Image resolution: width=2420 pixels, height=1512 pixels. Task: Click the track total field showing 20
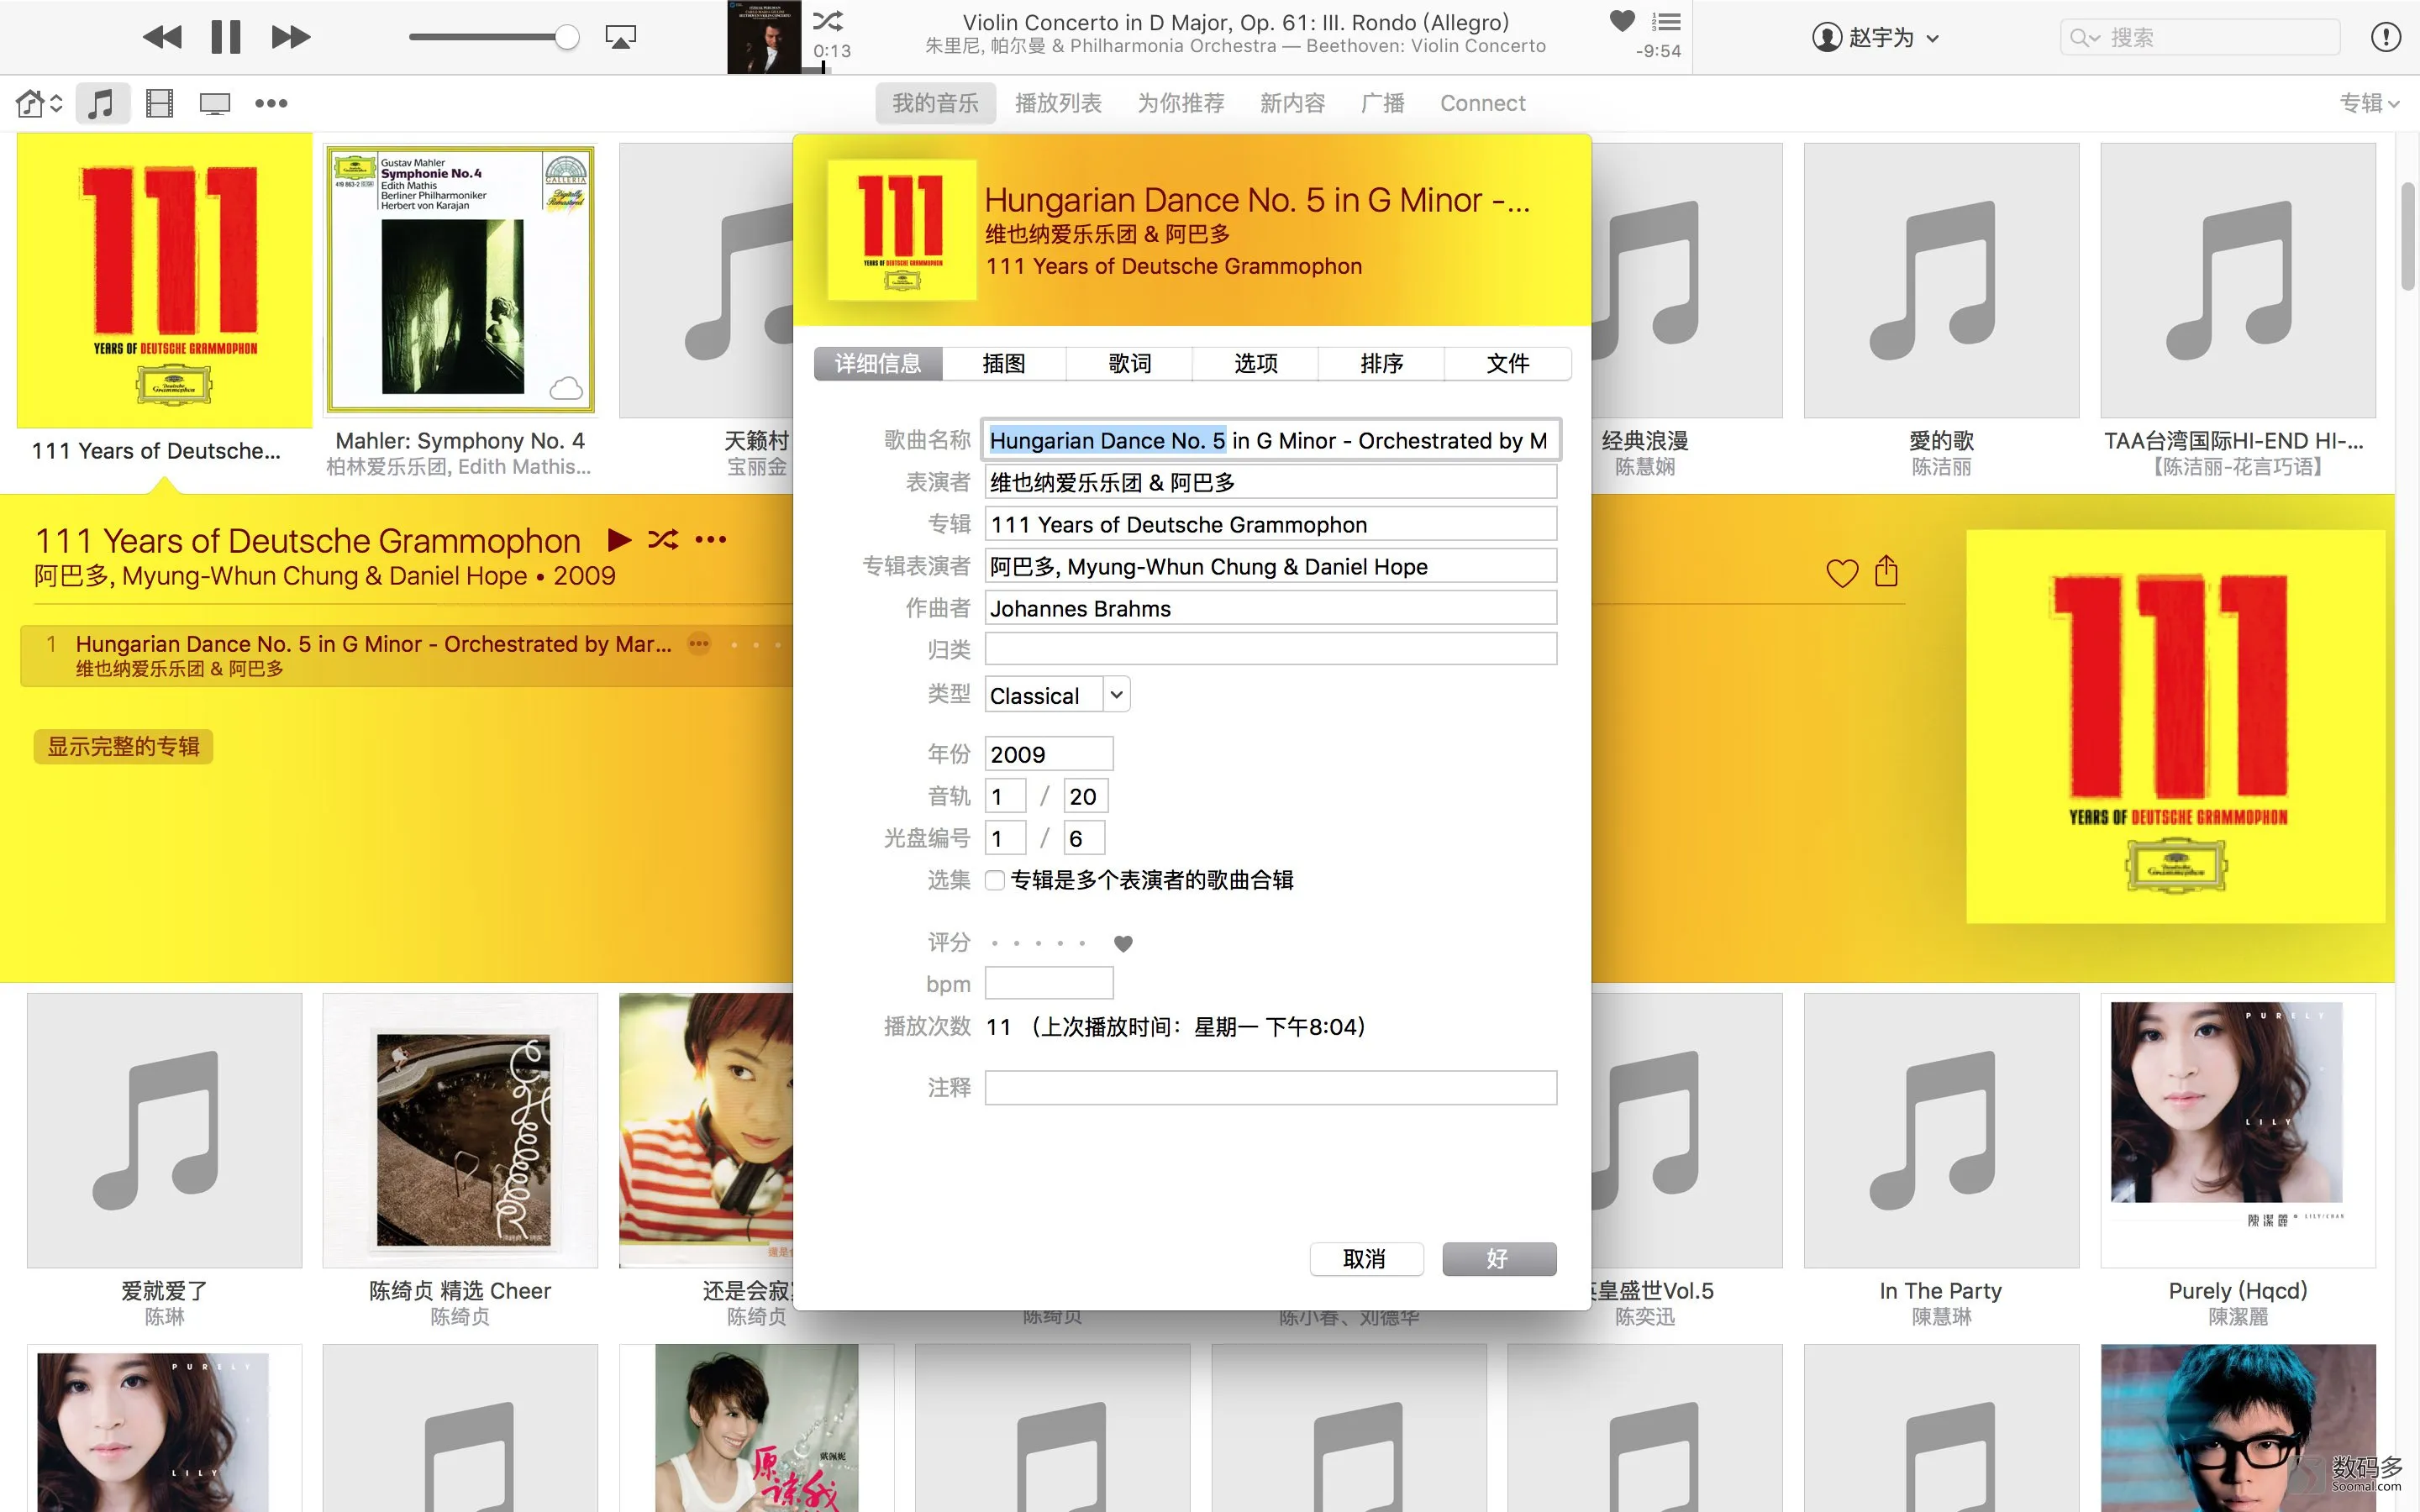tap(1085, 796)
